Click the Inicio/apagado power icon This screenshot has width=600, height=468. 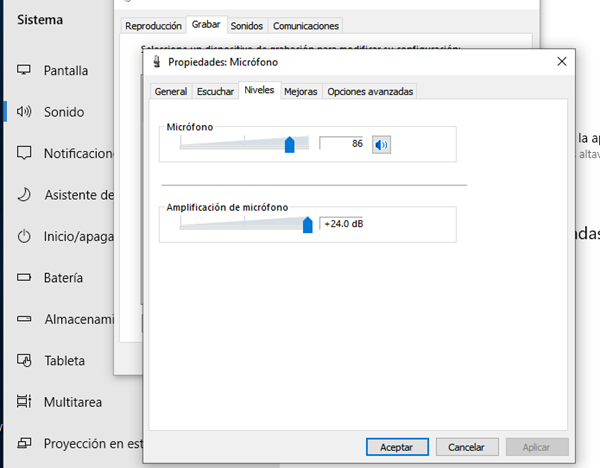pos(24,236)
